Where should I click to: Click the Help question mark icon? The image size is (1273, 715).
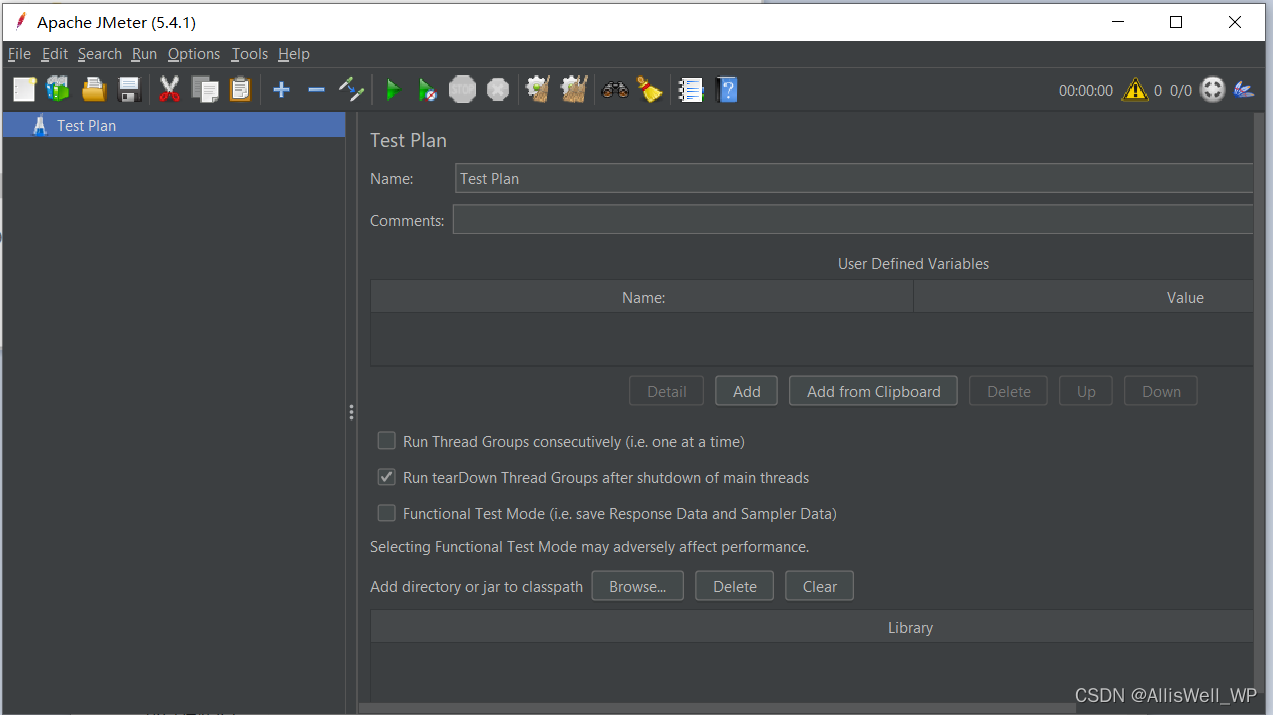point(727,90)
